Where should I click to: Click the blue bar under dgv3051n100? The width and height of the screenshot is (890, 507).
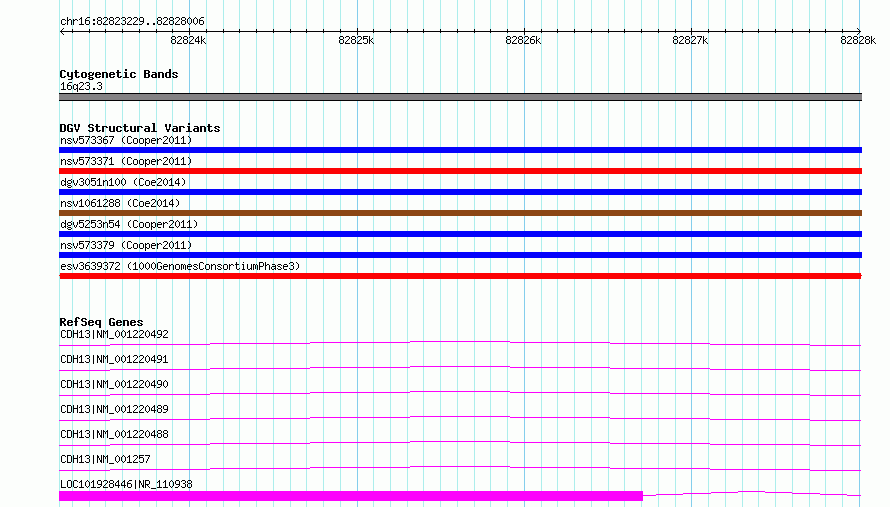pyautogui.click(x=460, y=192)
